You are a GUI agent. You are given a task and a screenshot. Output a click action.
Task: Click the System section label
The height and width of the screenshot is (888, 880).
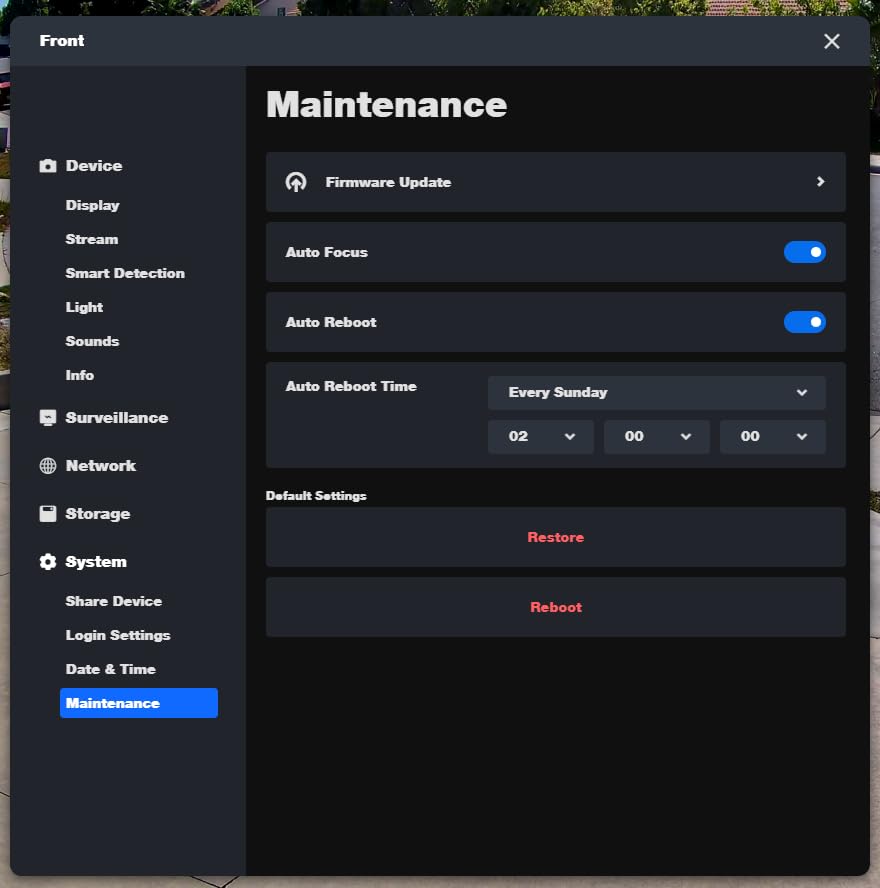pyautogui.click(x=96, y=562)
